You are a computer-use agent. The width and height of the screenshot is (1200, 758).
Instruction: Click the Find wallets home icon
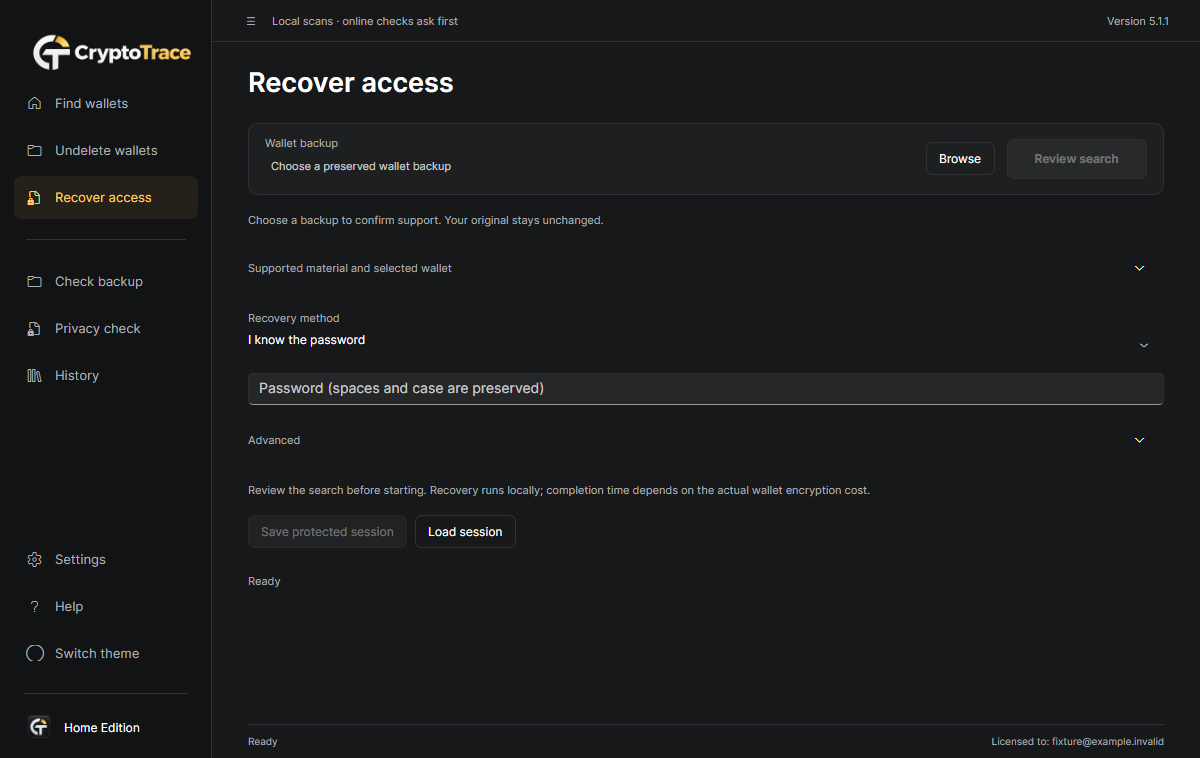[35, 103]
